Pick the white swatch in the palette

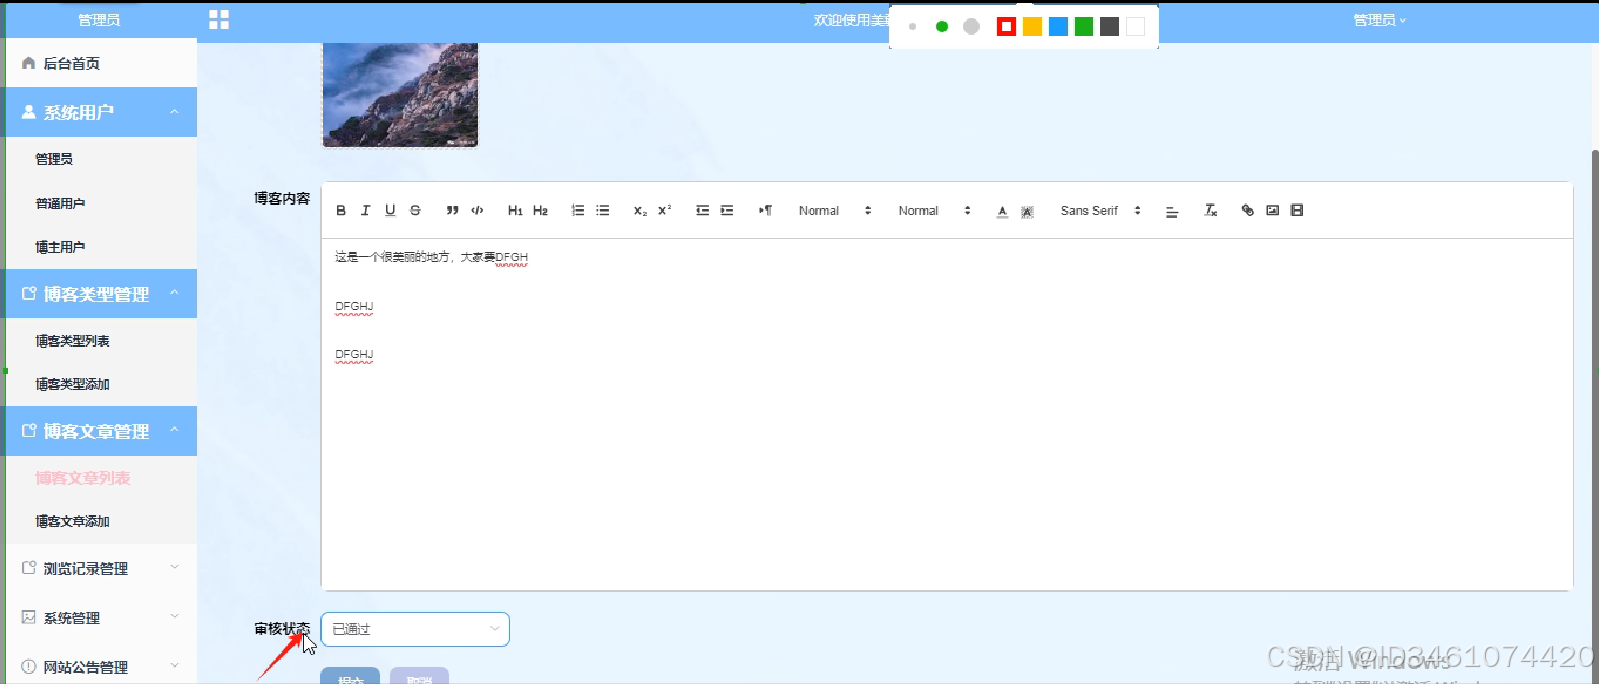click(x=1135, y=26)
